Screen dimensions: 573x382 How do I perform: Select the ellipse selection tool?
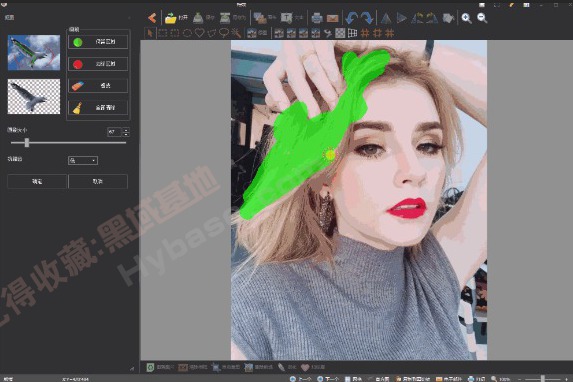pos(187,33)
